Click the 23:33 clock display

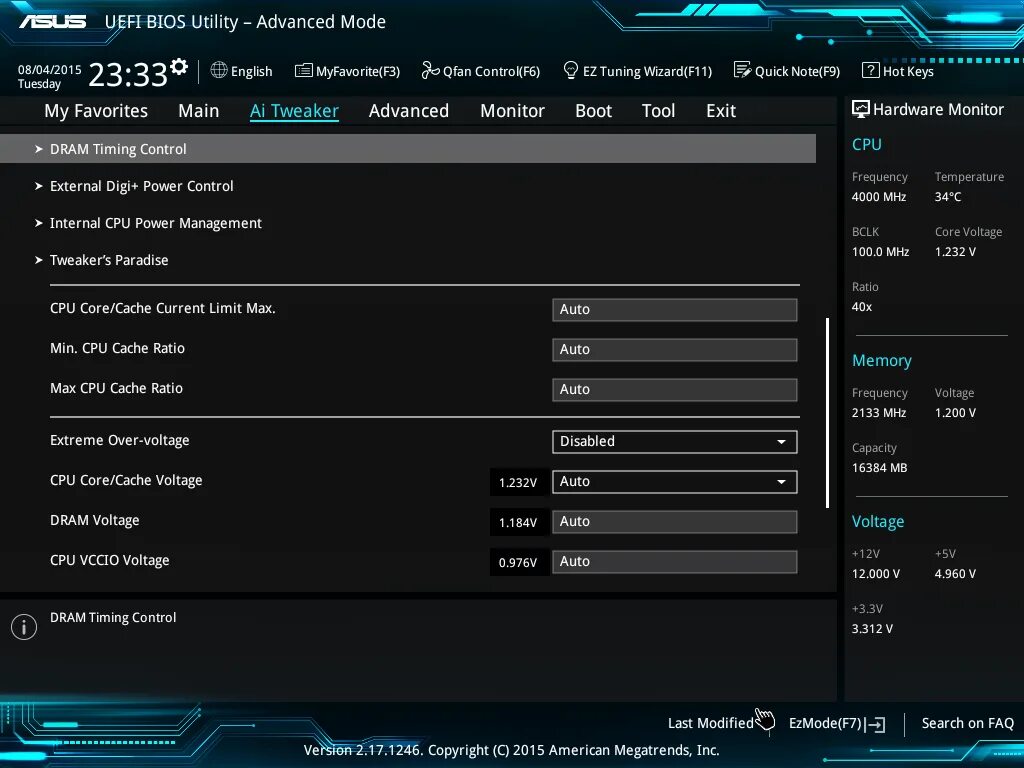(x=127, y=74)
